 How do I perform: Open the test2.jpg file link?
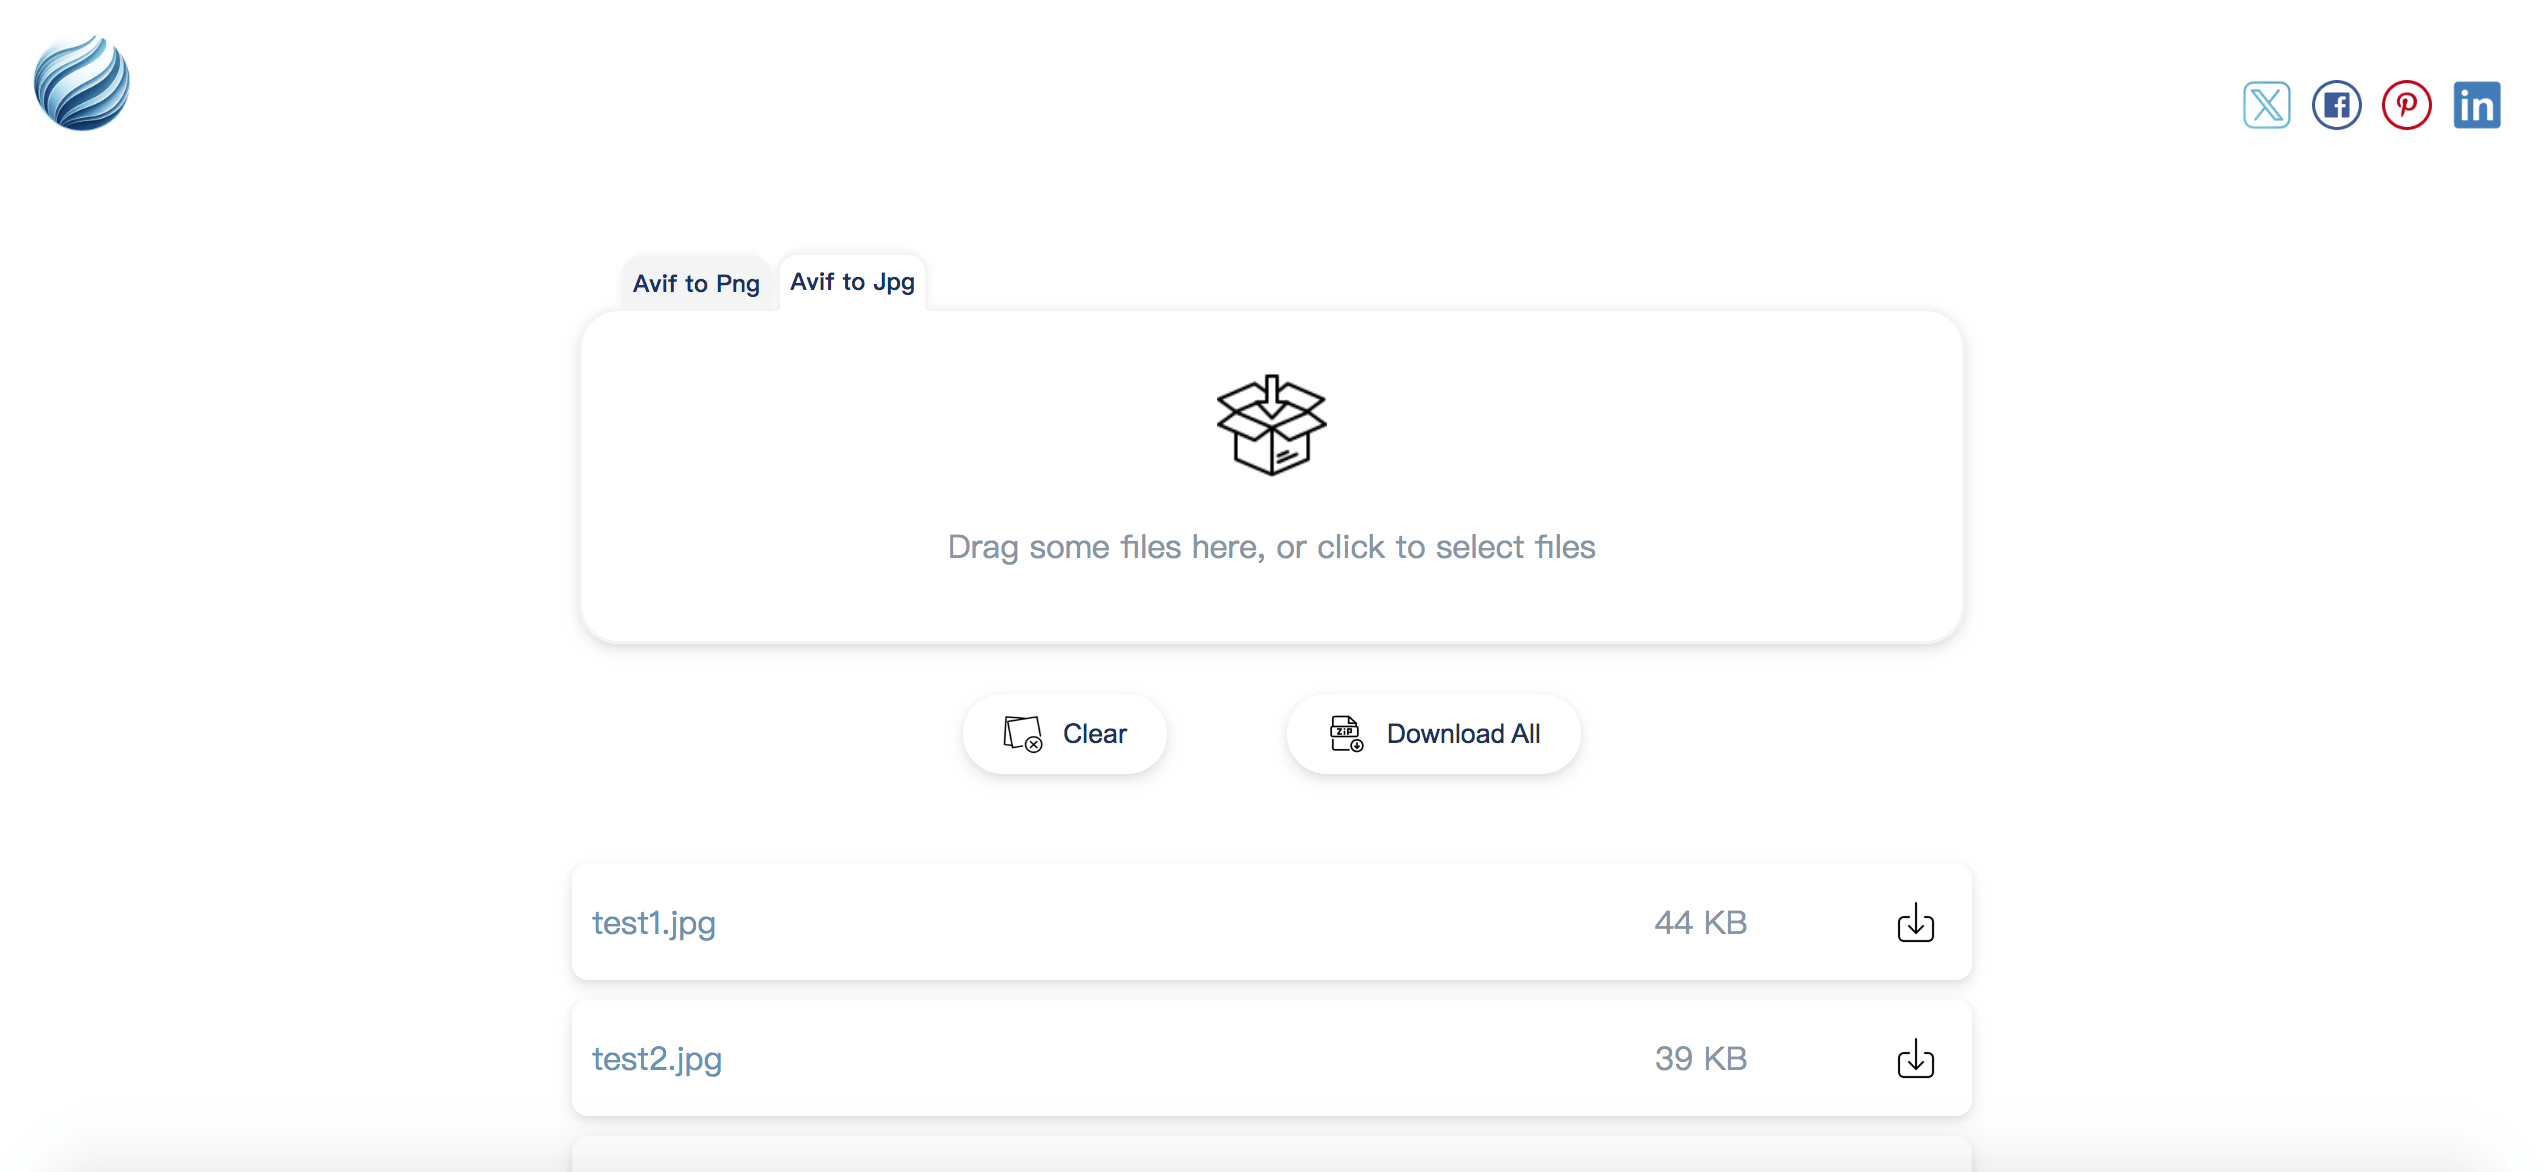click(x=657, y=1059)
